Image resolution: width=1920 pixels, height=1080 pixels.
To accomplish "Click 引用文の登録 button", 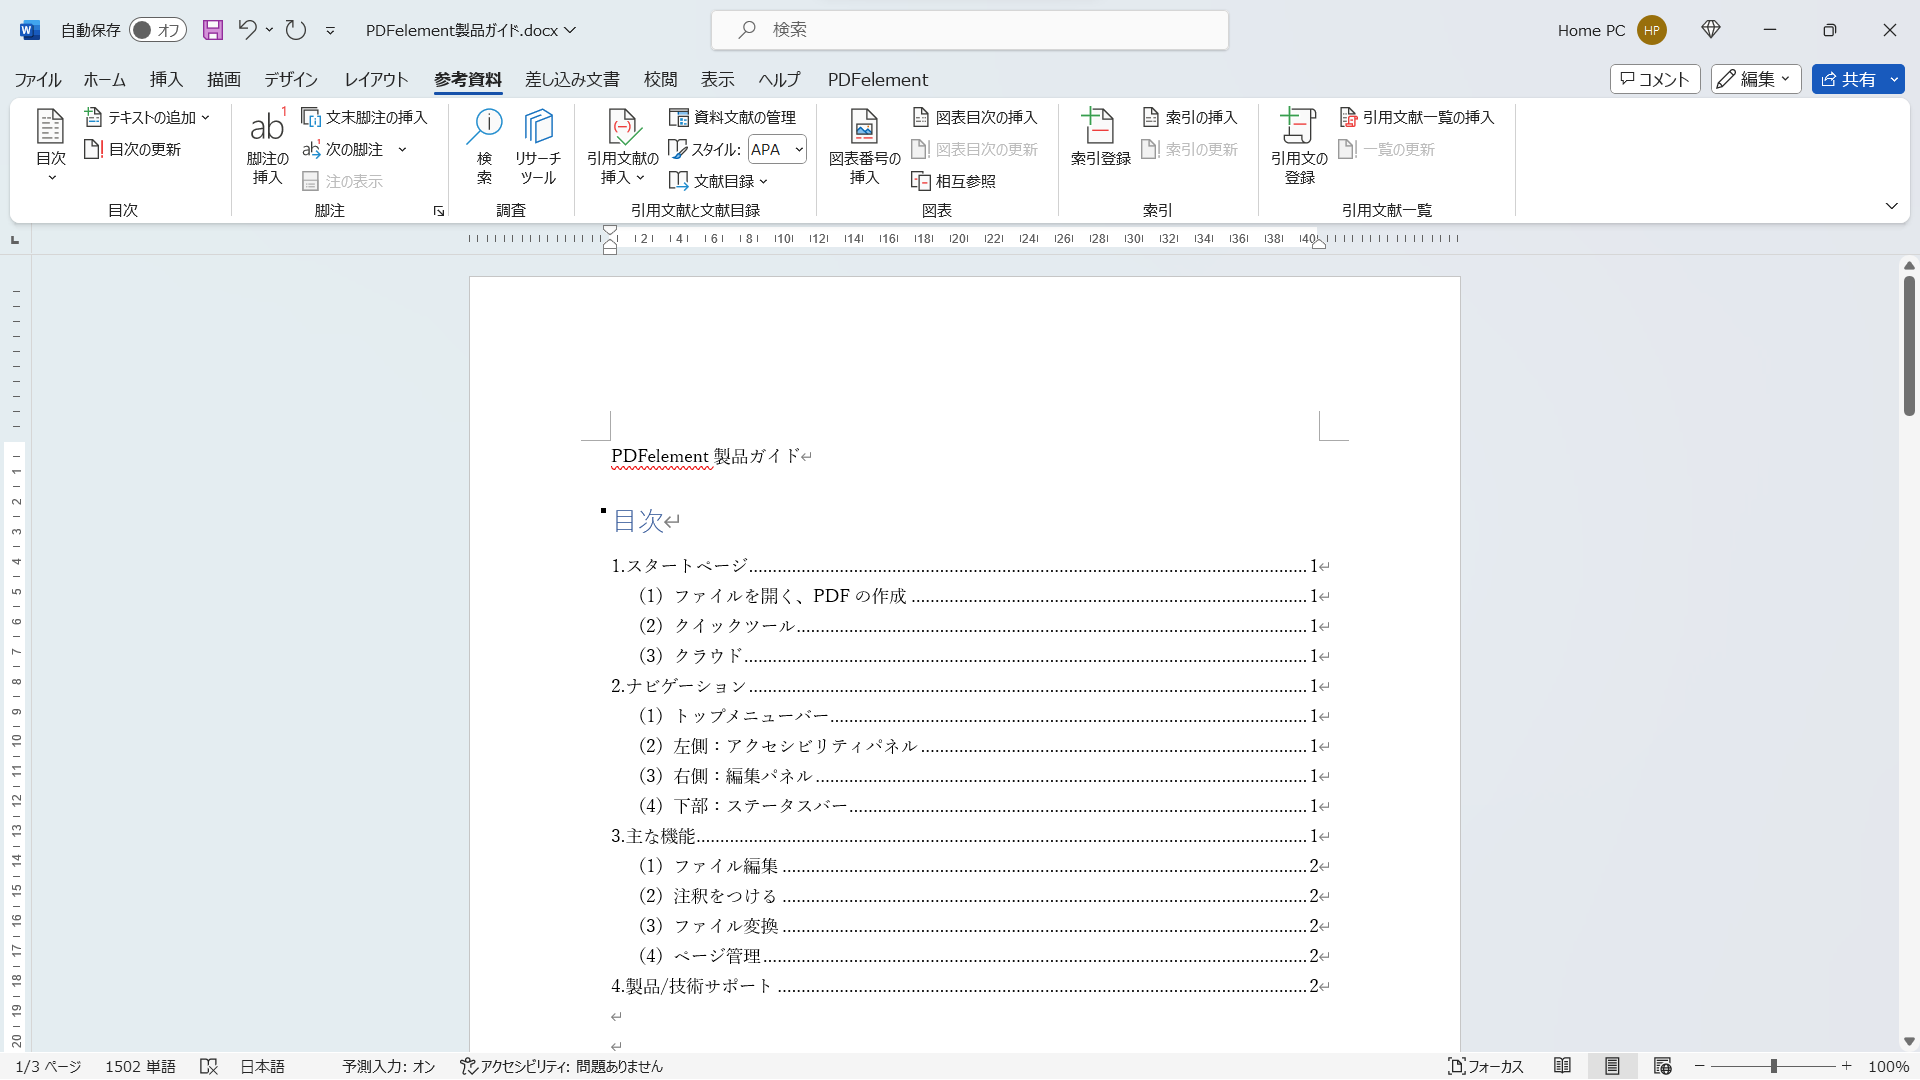I will [x=1299, y=146].
